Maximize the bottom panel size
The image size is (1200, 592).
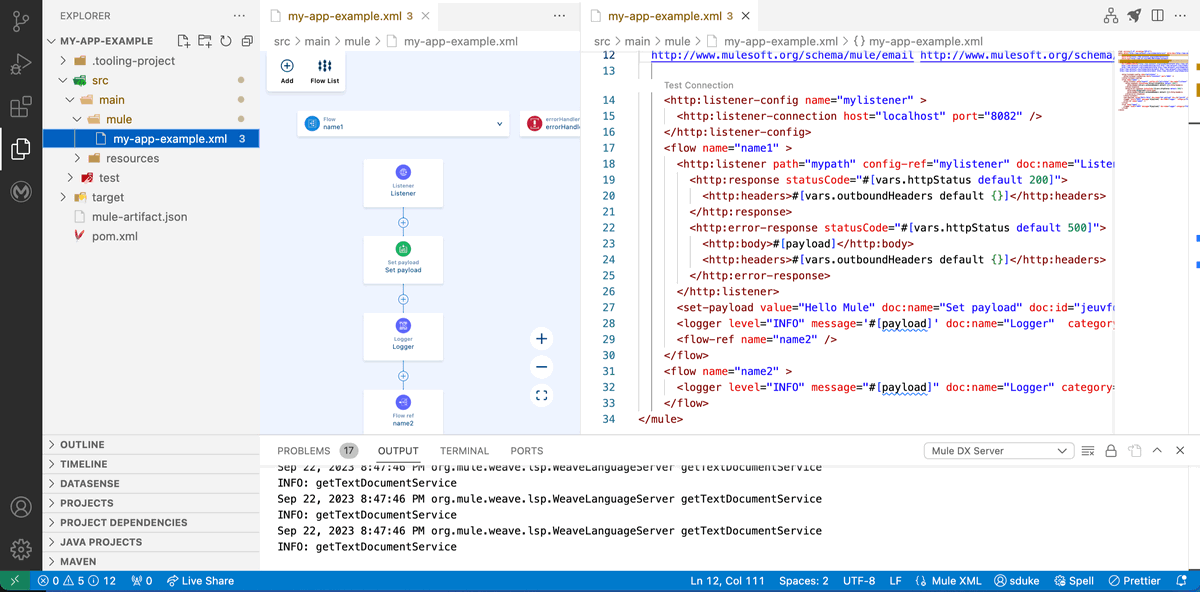point(1158,451)
